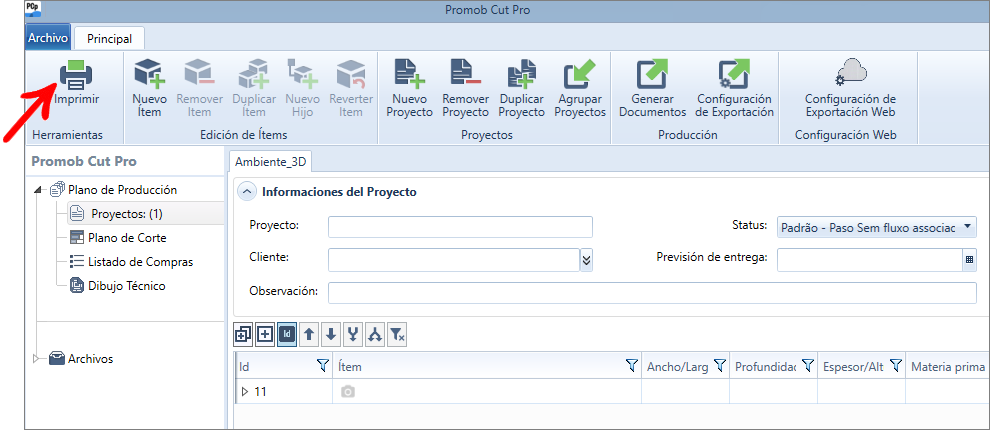Click the Imprimir printer icon

(x=76, y=76)
